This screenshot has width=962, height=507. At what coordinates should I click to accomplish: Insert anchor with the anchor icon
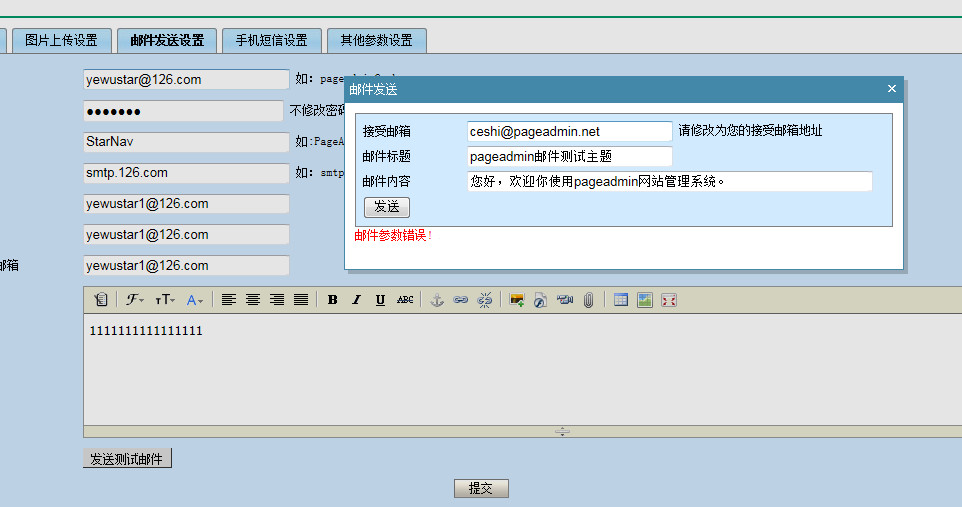pos(436,300)
